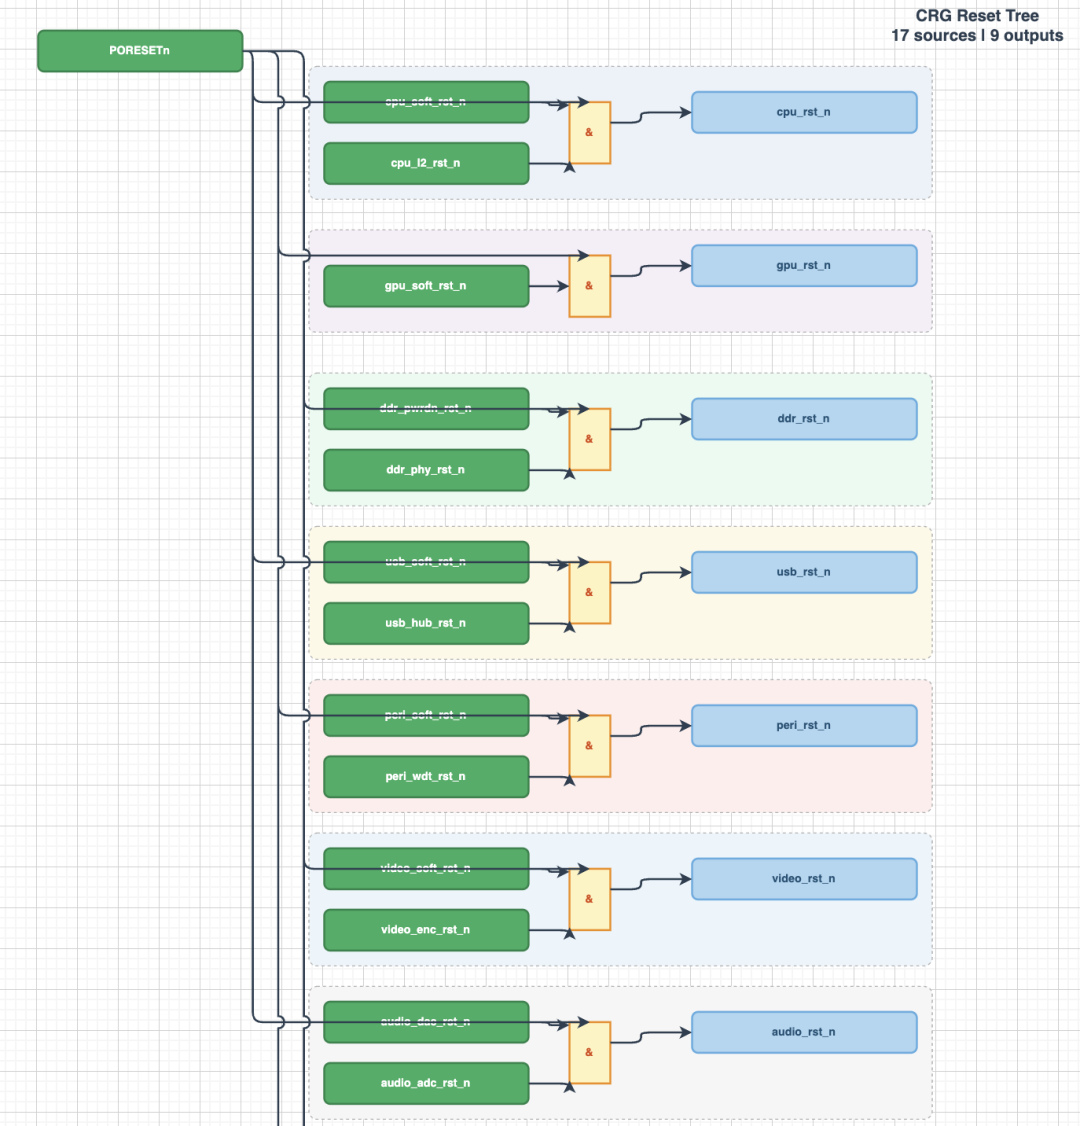Click the gpu_soft_rst_n source block
1080x1126 pixels.
427,286
